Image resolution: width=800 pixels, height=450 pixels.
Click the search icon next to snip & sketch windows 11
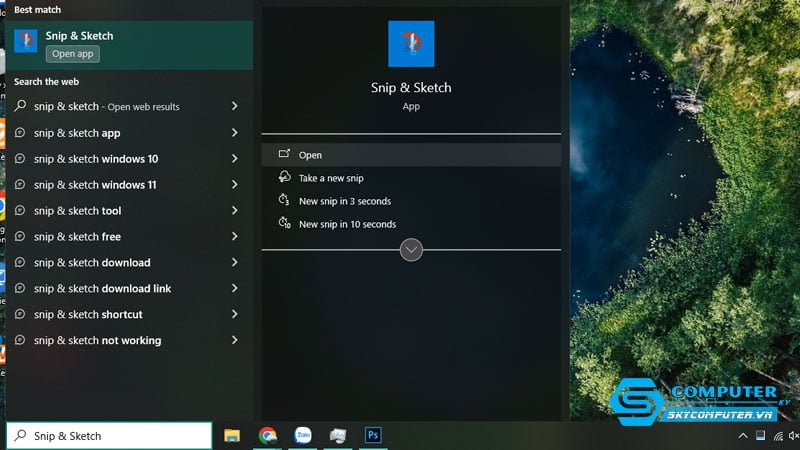[x=20, y=185]
